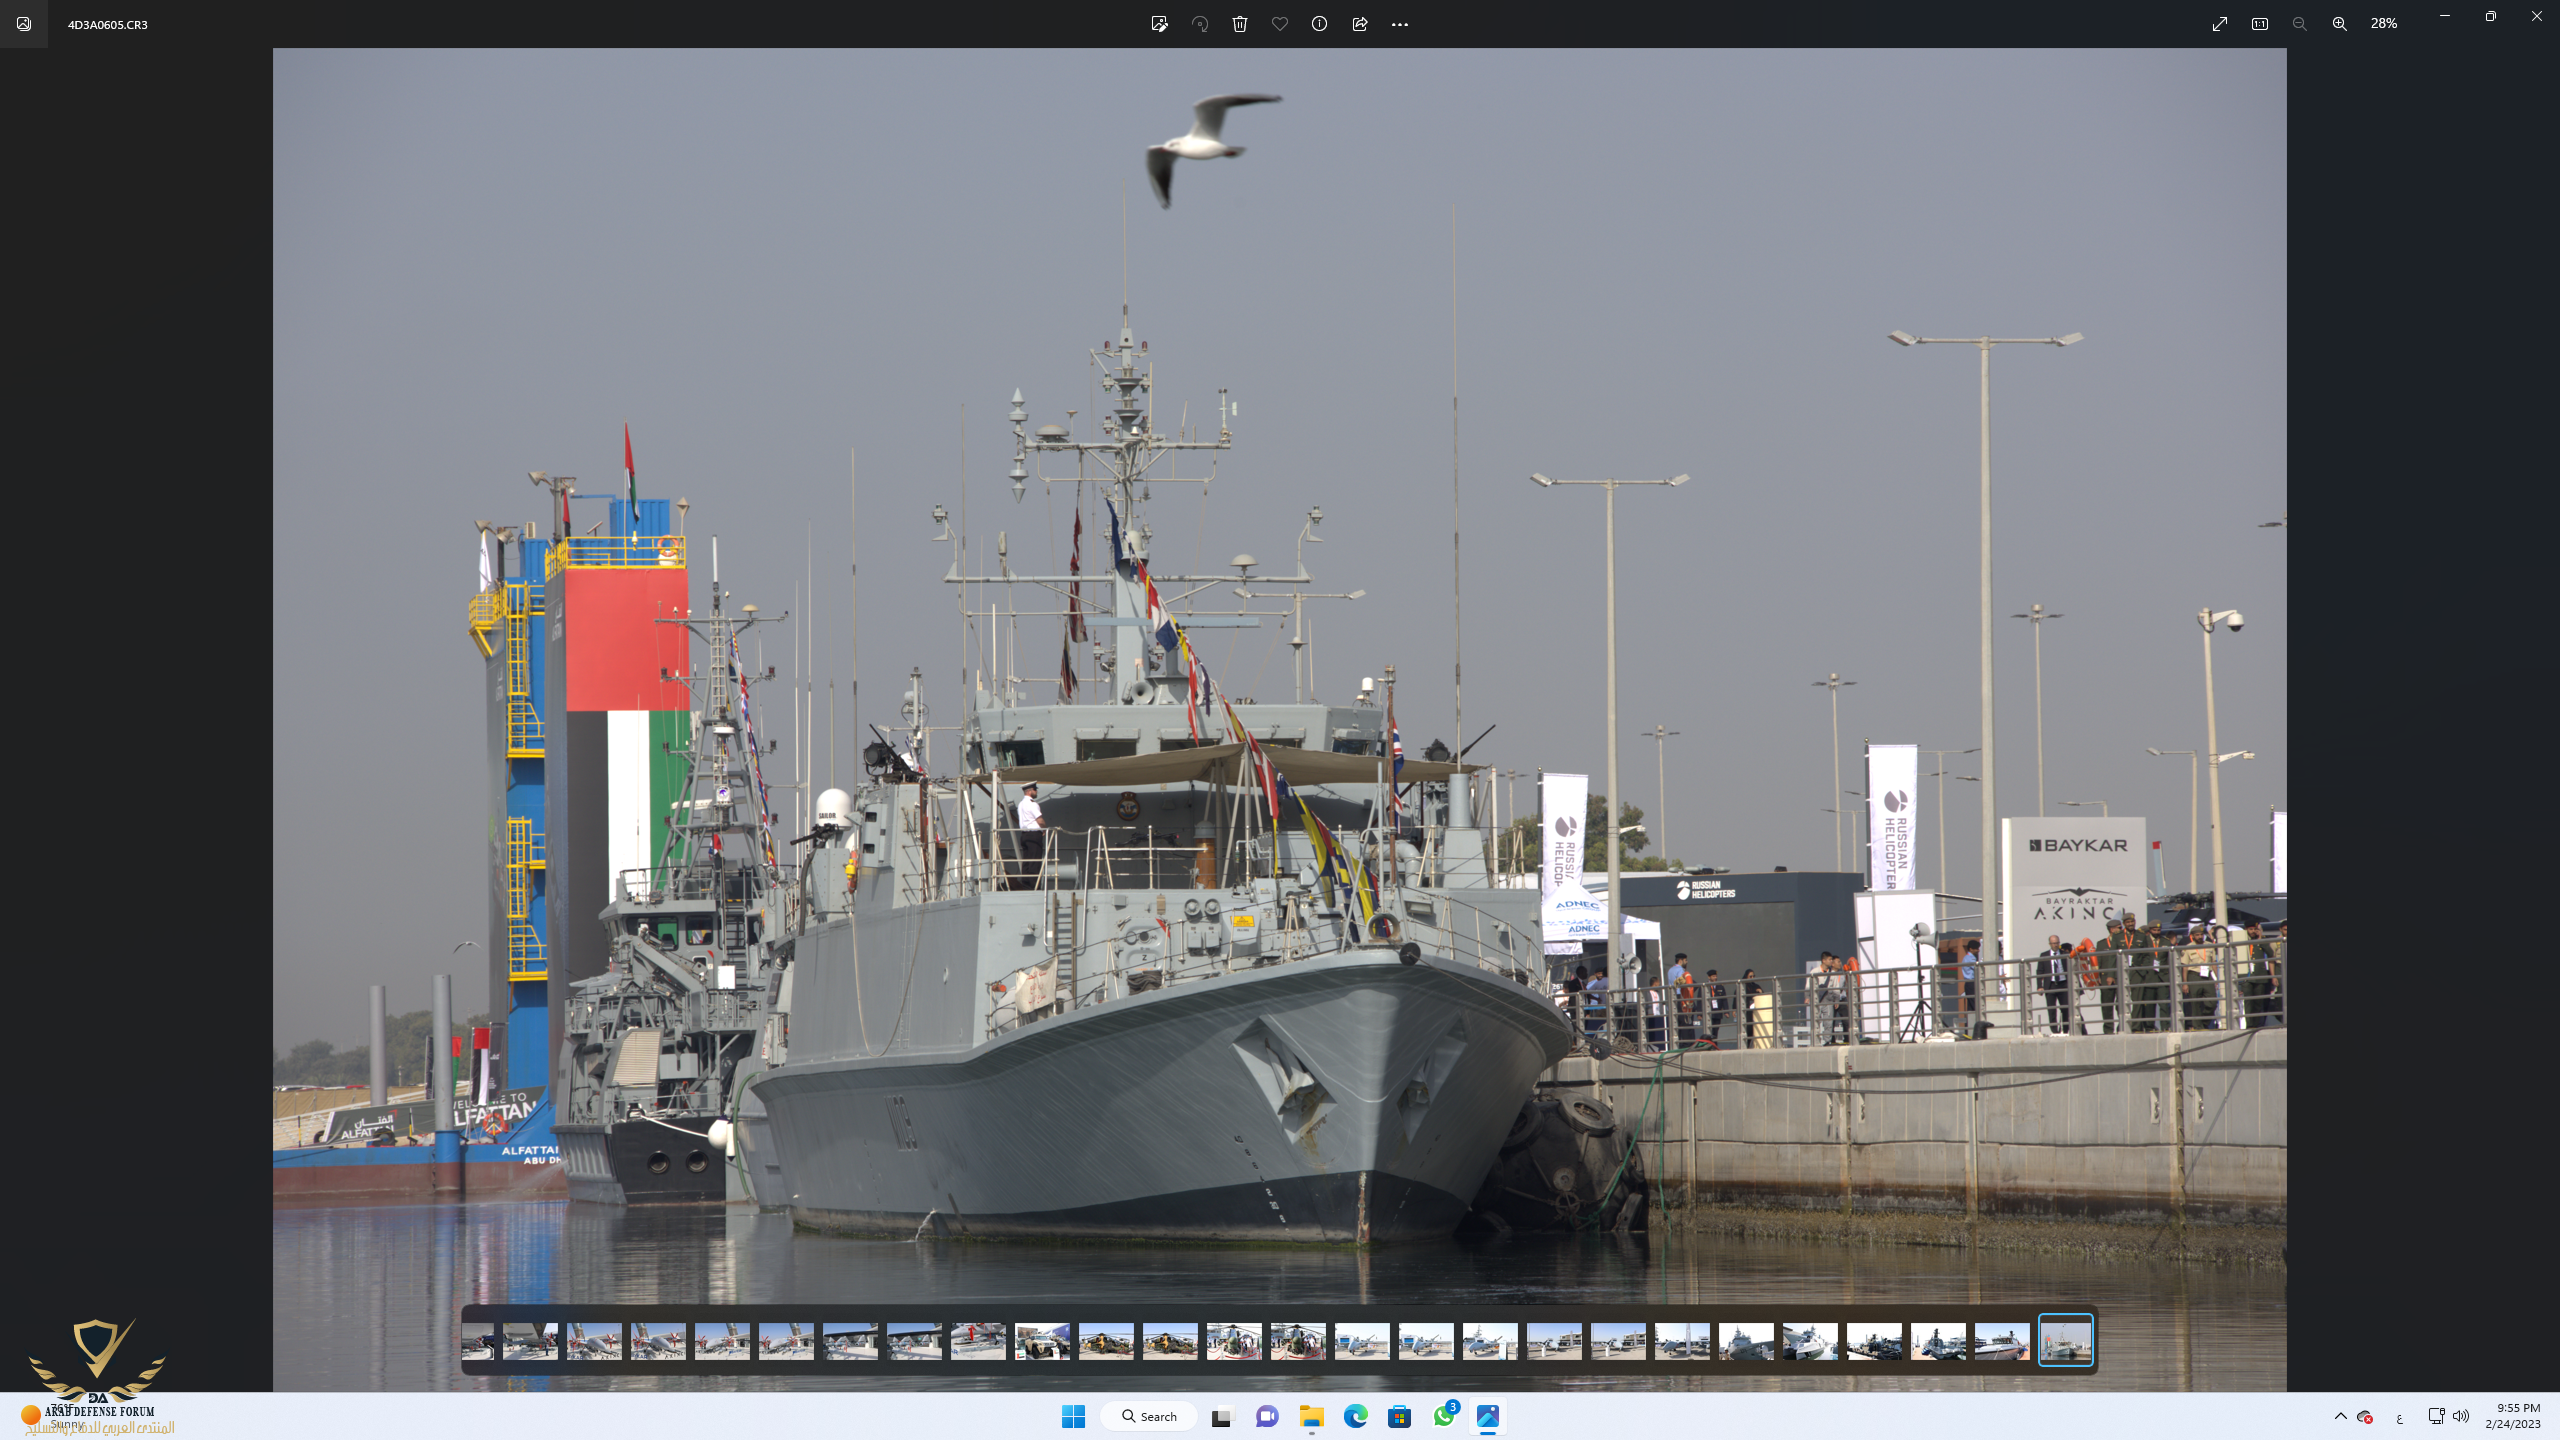Restore down the Photos window
This screenshot has width=2560, height=1440.
click(2491, 16)
